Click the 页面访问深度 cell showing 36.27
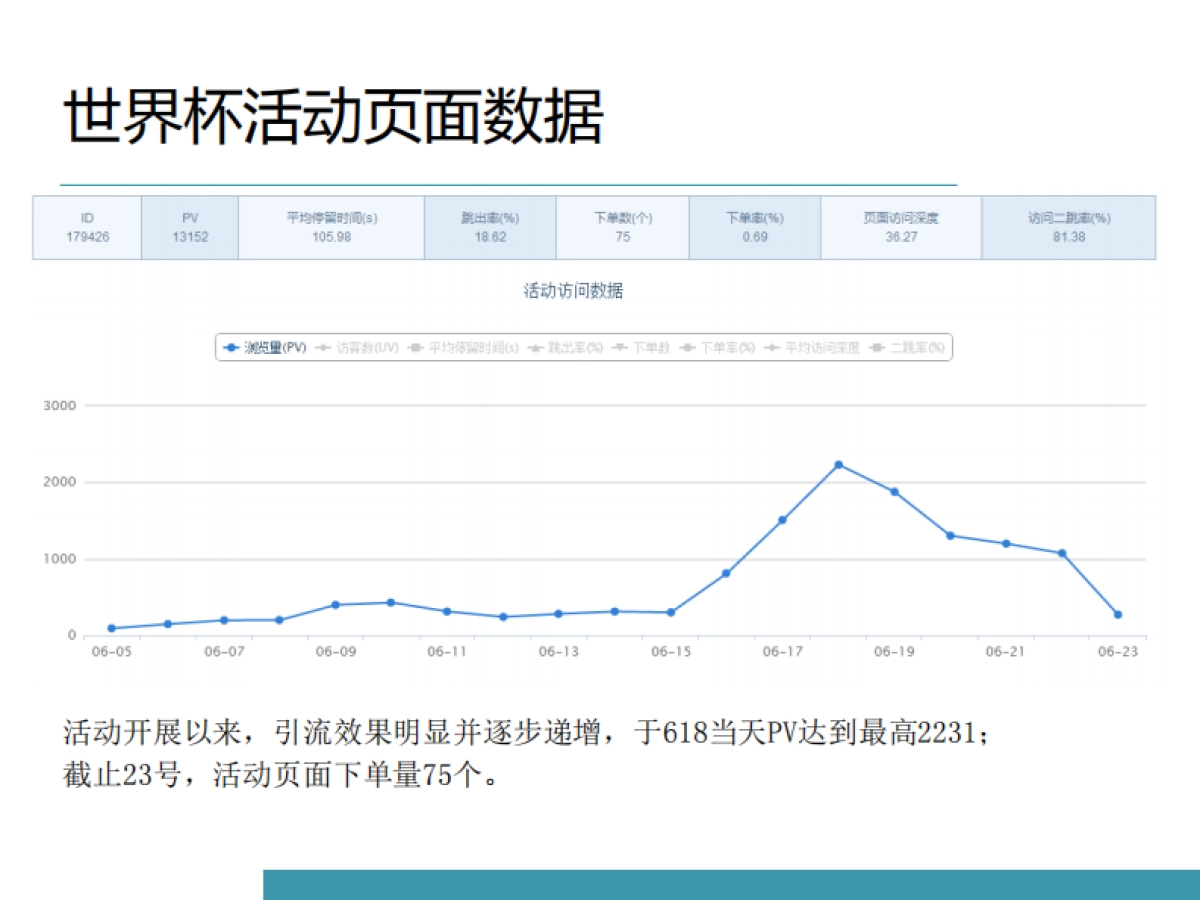 [900, 227]
